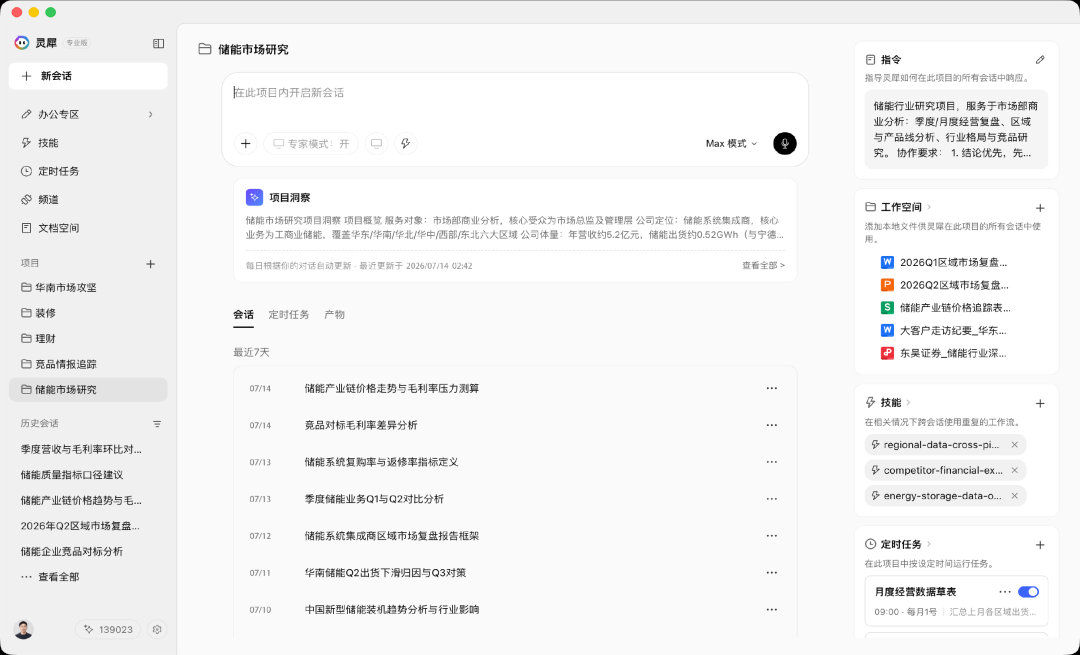The height and width of the screenshot is (655, 1080).
Task: Add a new project with the 项目 plus icon
Action: coord(150,264)
